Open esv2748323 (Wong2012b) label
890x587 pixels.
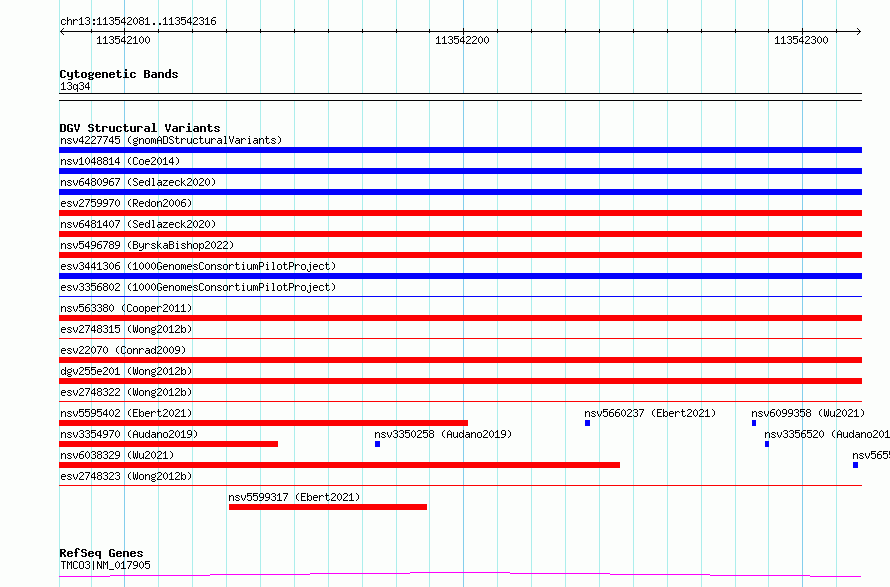[126, 476]
